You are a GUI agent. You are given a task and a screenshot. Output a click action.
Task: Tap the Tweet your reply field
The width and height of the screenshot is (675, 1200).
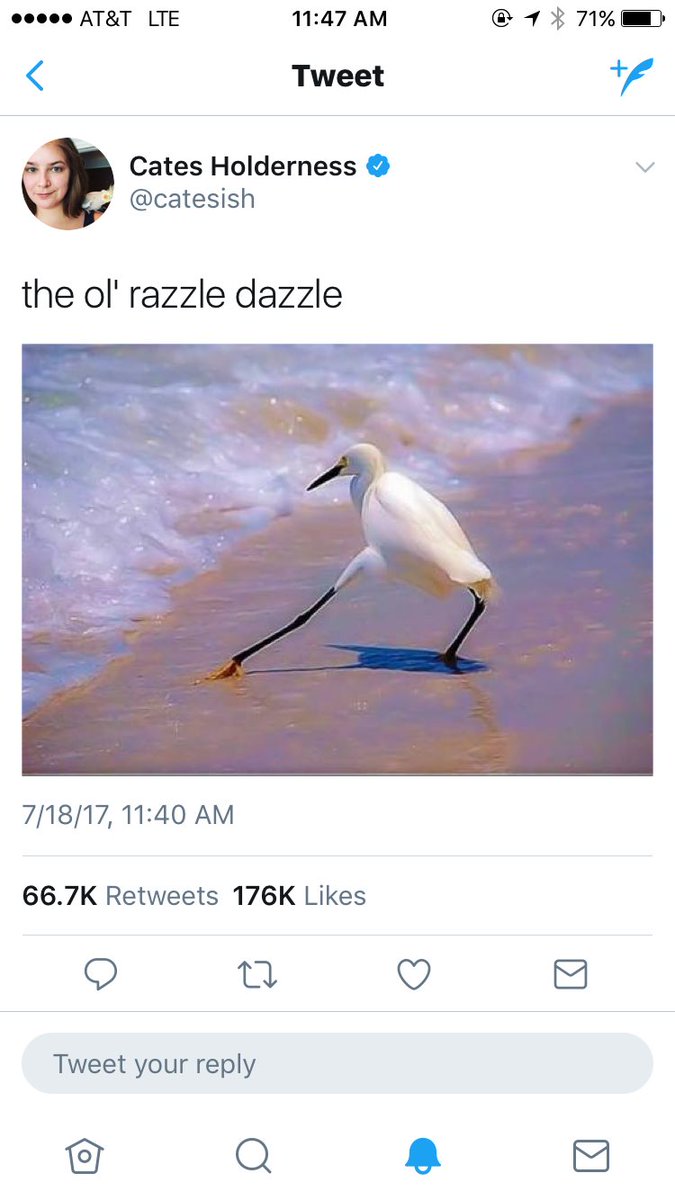click(337, 1063)
